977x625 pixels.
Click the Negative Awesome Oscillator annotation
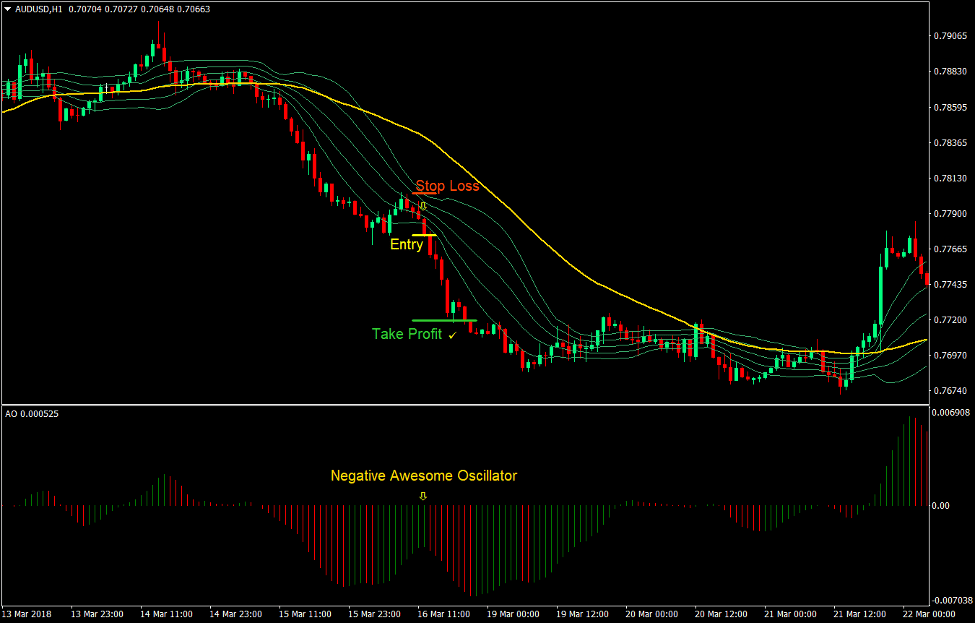[423, 476]
